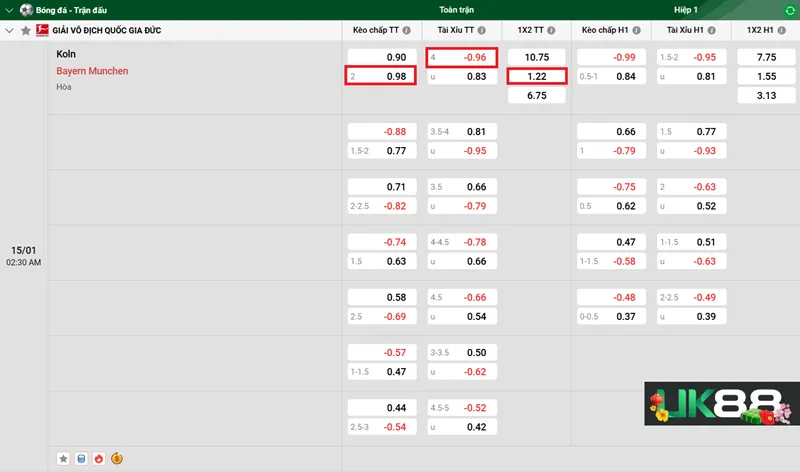The width and height of the screenshot is (800, 472).
Task: Collapse the Bóng đá - Trận đấu header chevron
Action: 9,9
